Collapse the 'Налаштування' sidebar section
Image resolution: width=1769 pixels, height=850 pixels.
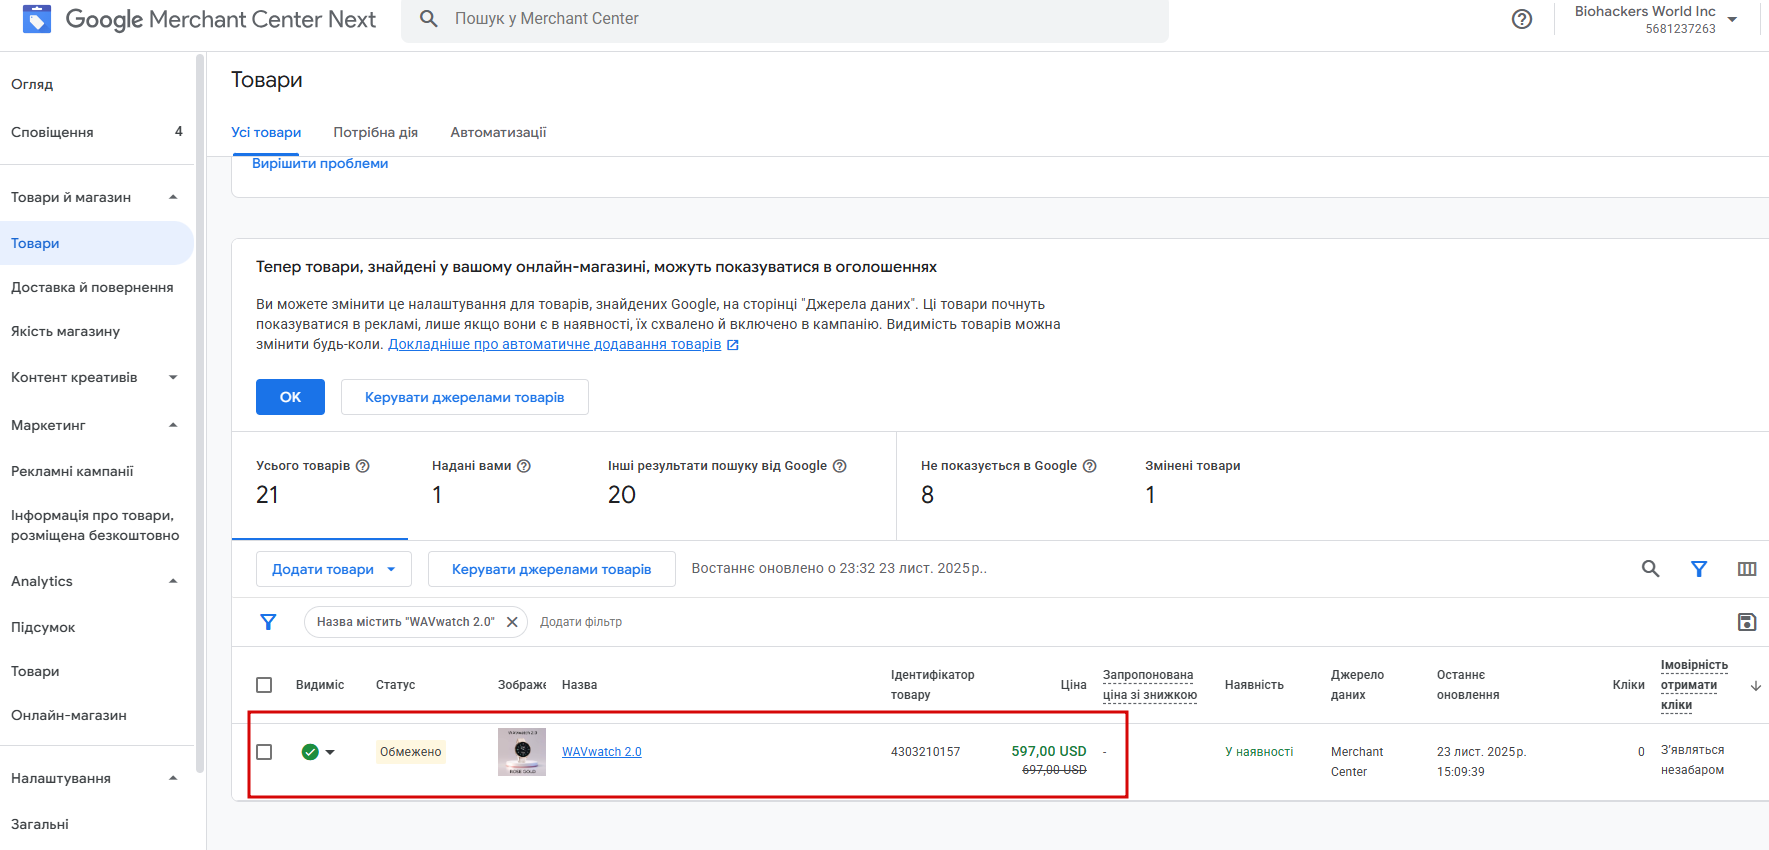pos(173,778)
